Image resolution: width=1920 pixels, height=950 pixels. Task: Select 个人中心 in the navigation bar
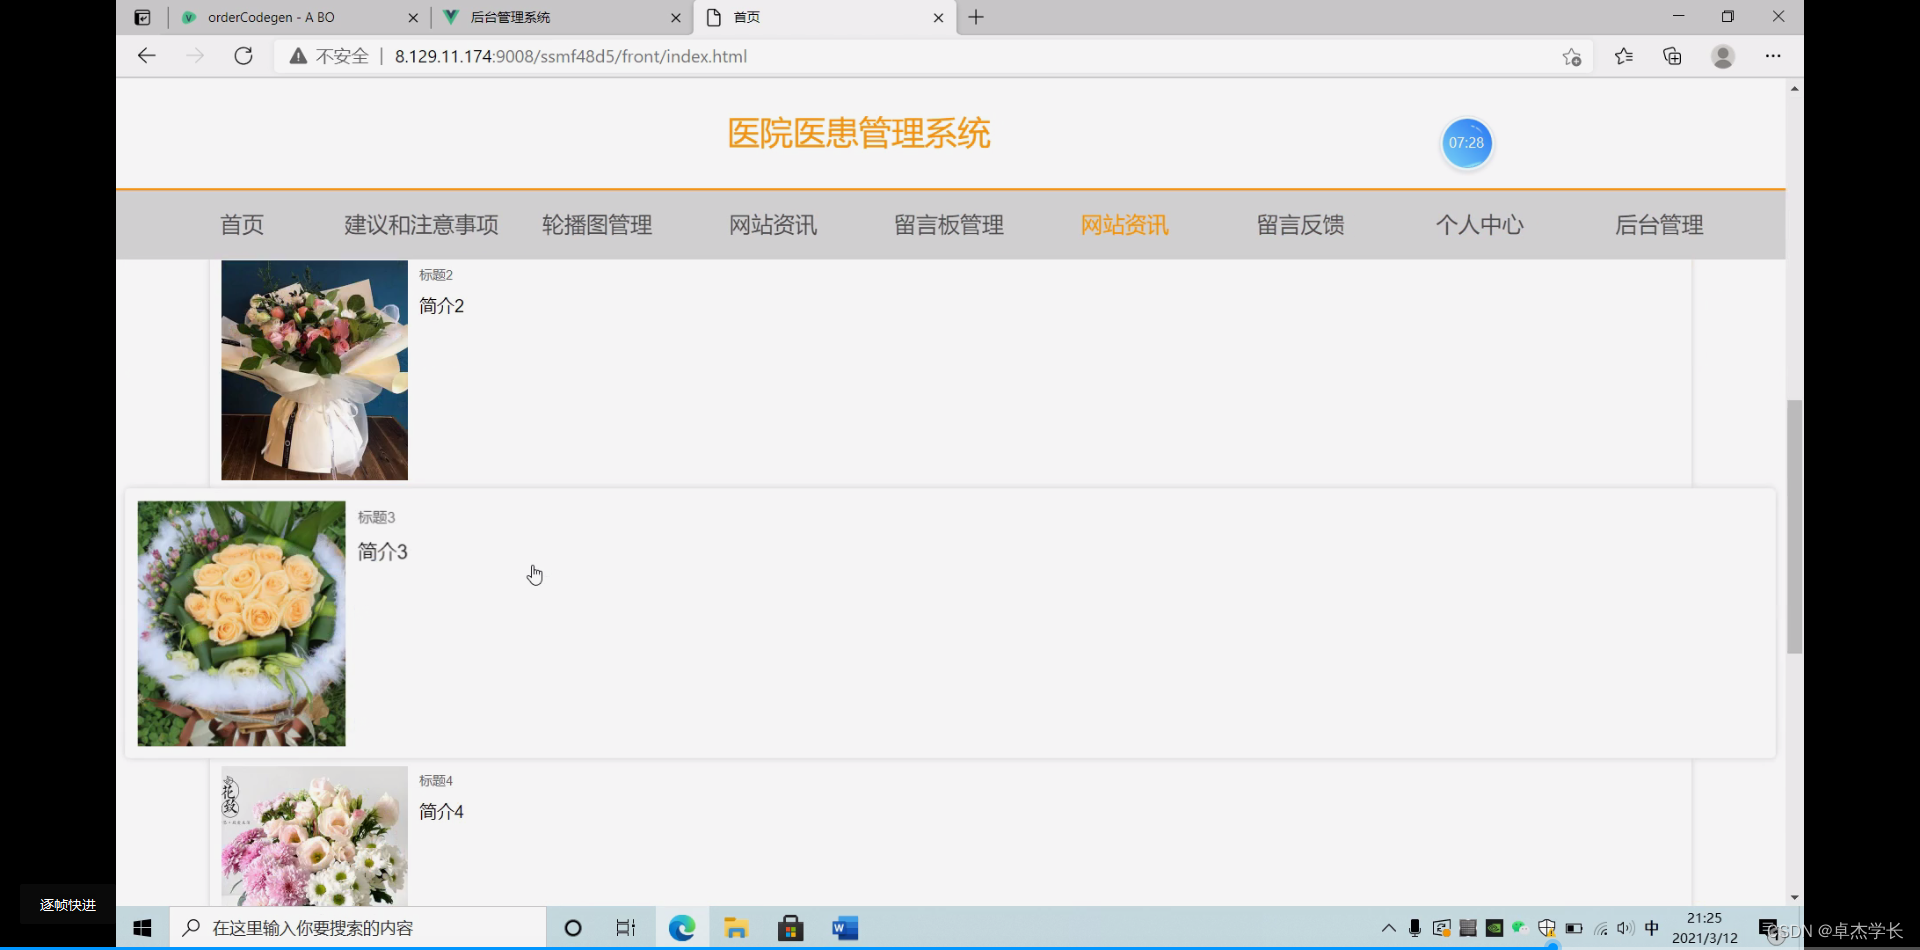tap(1480, 225)
